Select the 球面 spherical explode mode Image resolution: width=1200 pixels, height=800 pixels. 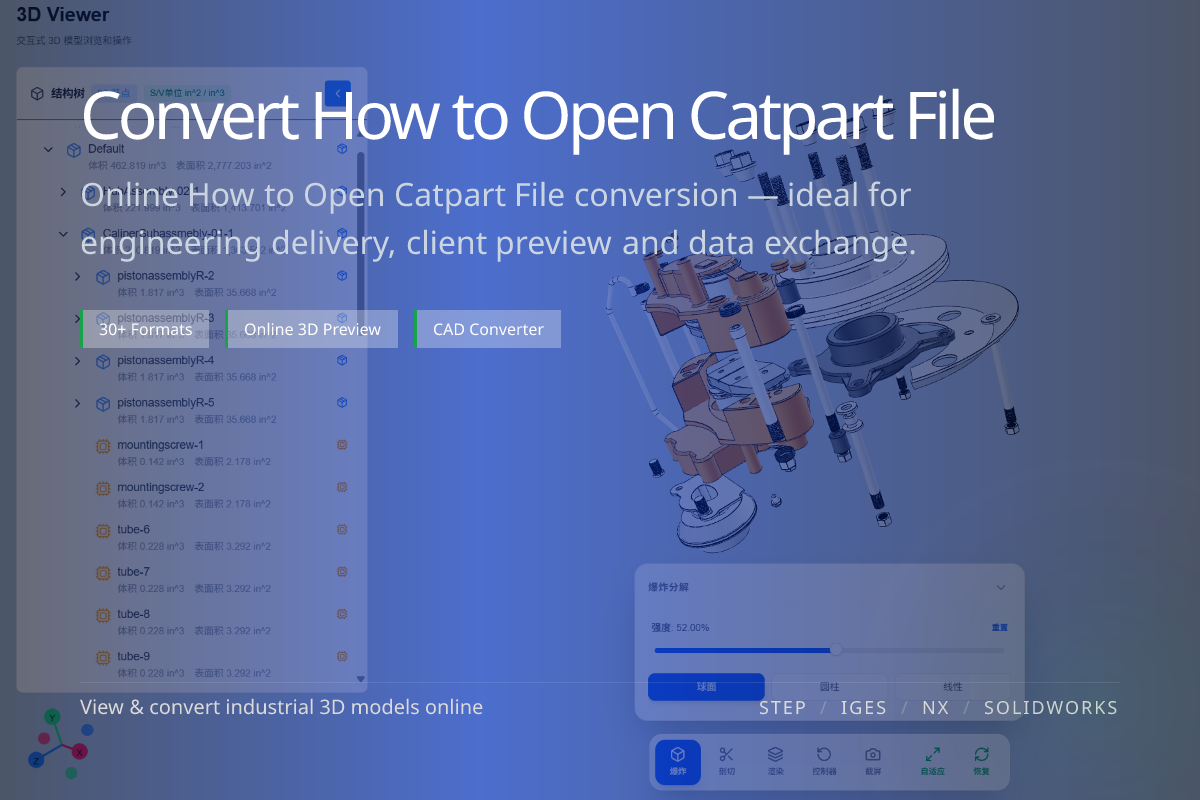point(706,687)
